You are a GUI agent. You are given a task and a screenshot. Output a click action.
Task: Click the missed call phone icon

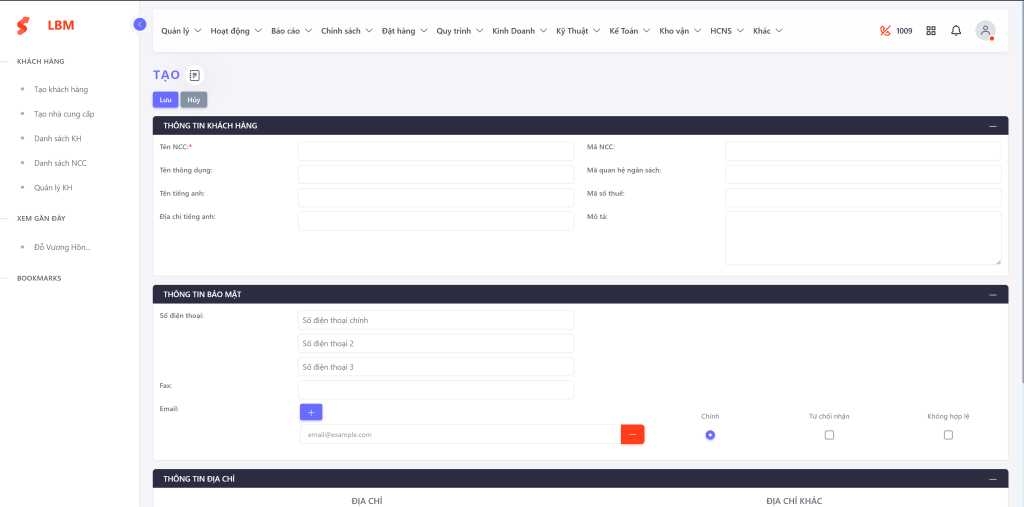point(885,31)
